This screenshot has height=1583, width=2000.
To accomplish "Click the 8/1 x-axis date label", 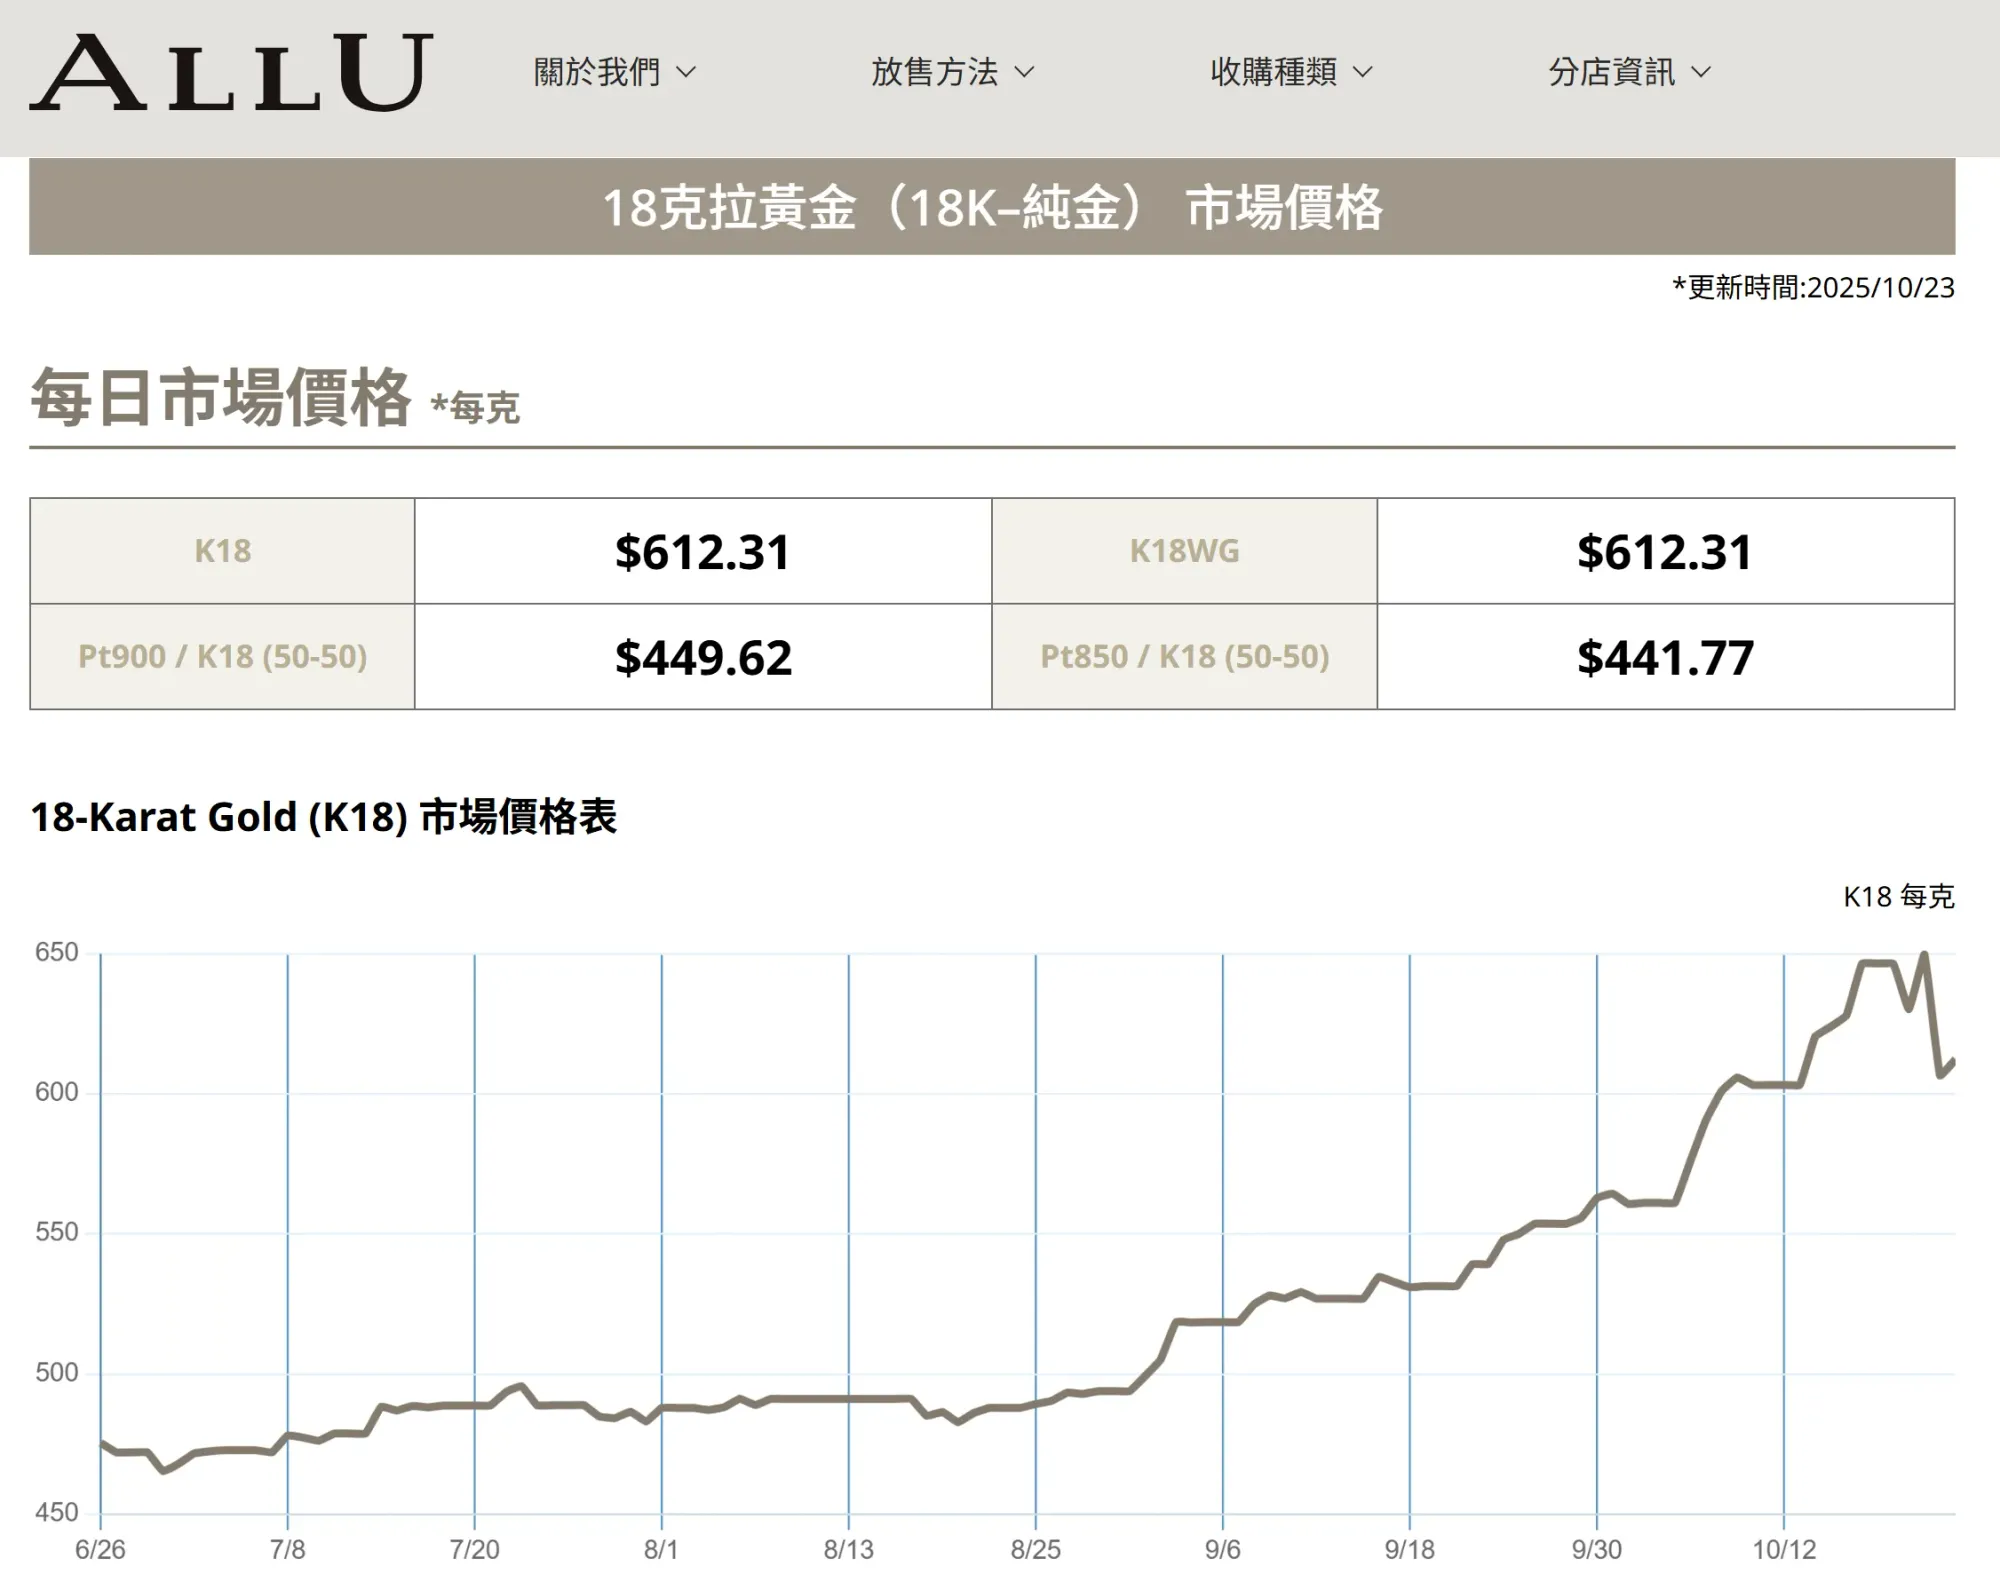I will 661,1549.
